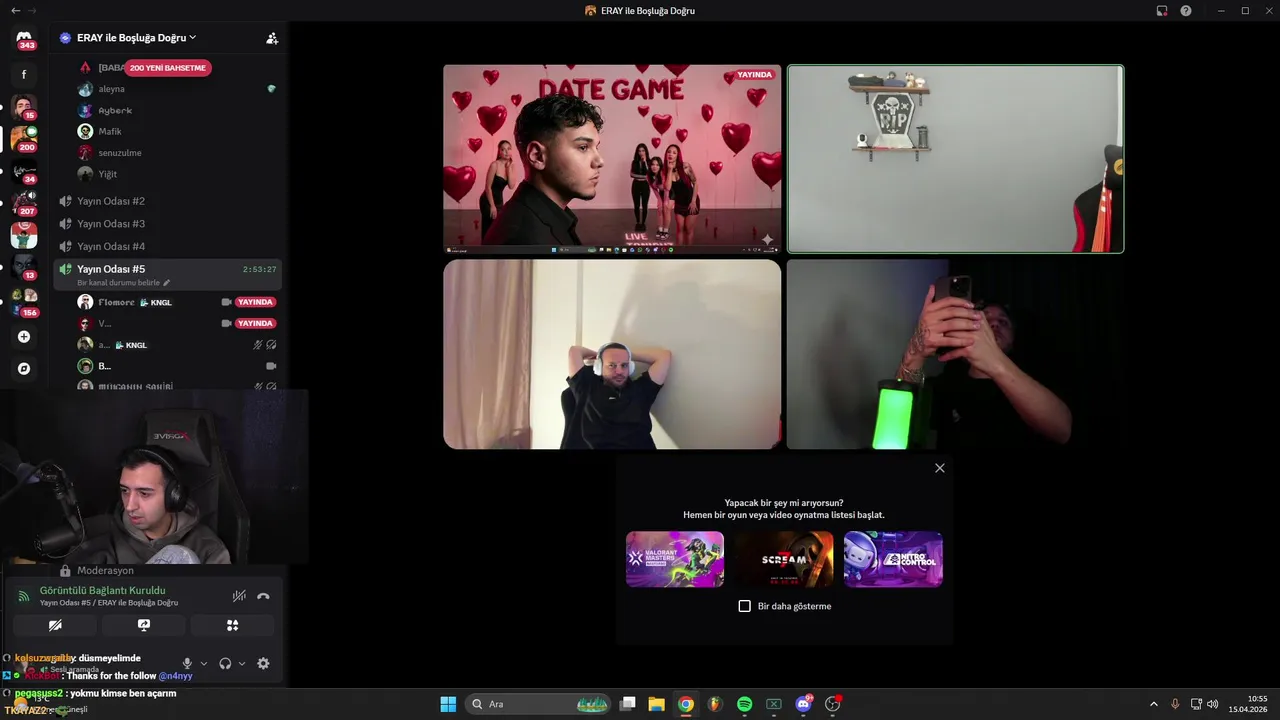1280x720 pixels.
Task: Open microphone input options arrow
Action: (x=204, y=663)
